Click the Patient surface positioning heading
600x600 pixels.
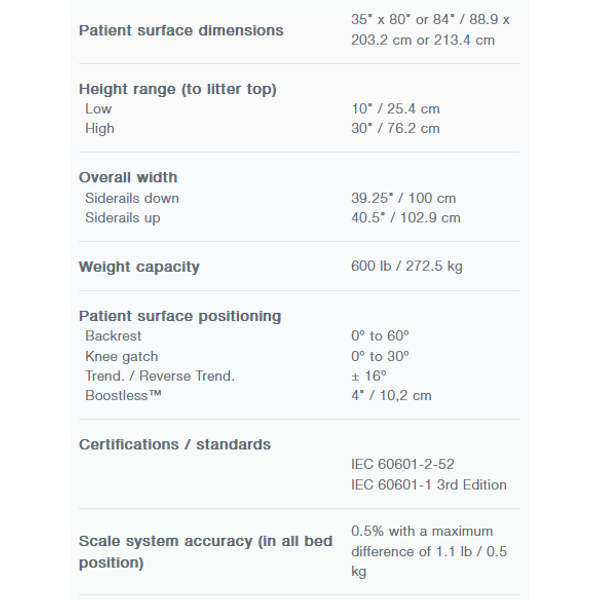click(180, 316)
